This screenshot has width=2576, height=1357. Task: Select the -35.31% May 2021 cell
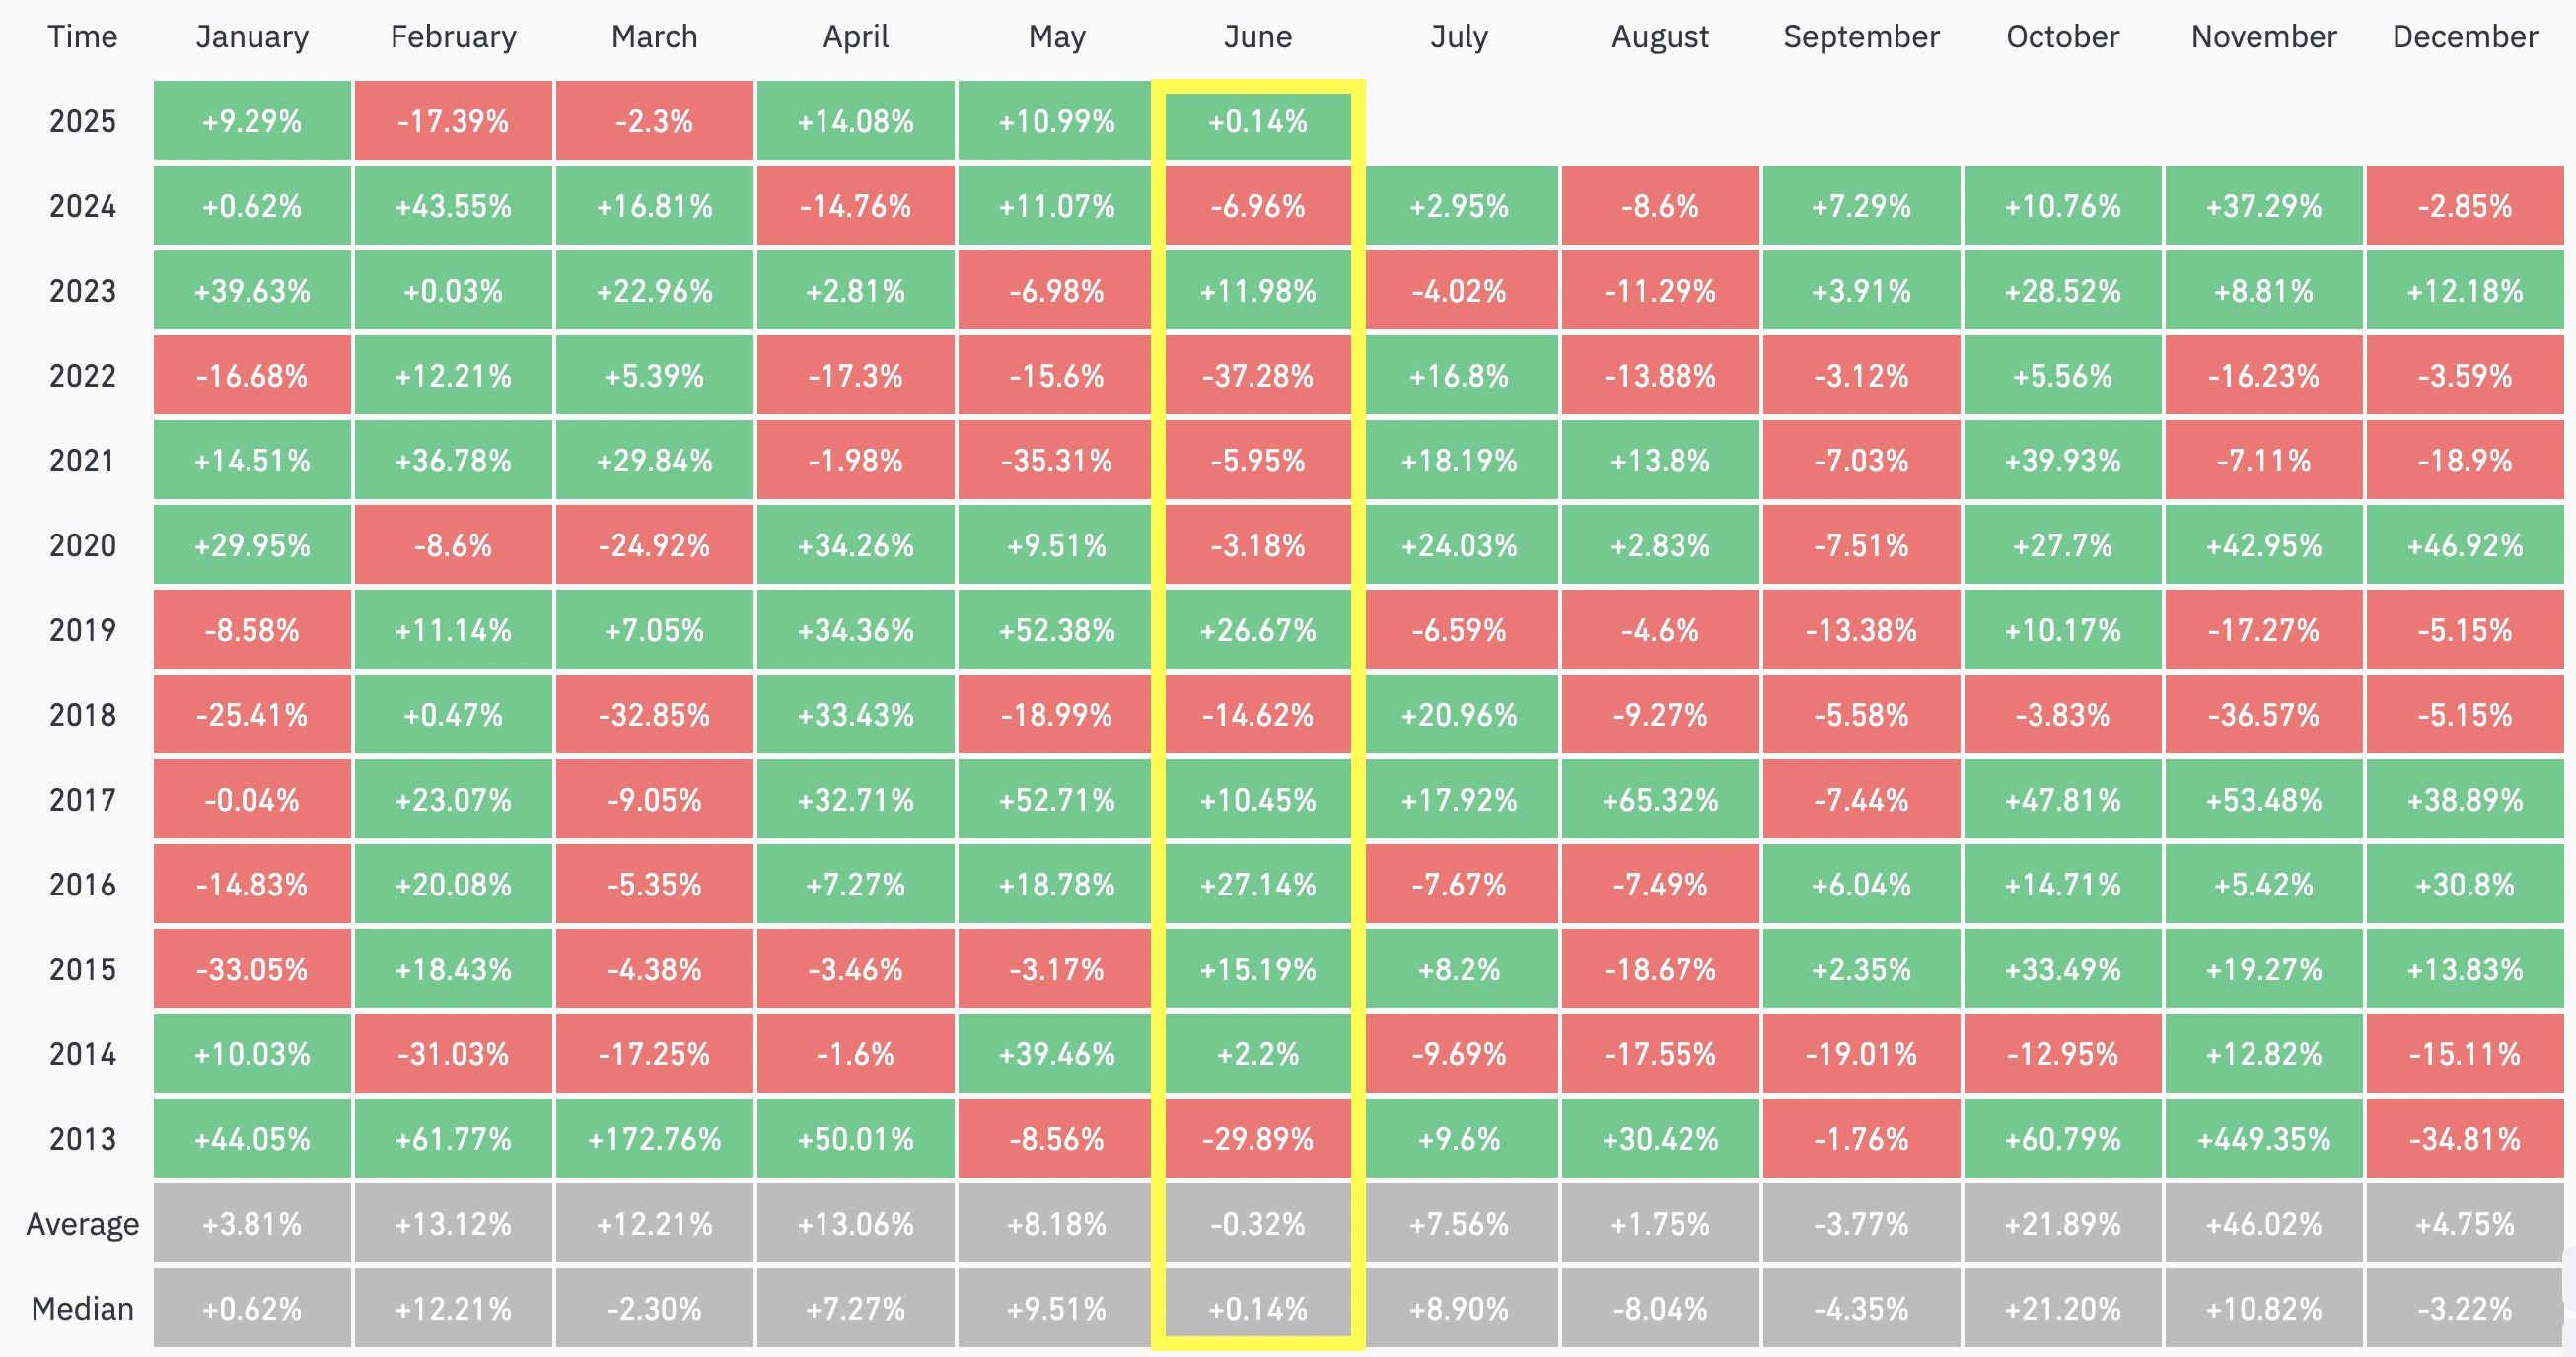1056,461
